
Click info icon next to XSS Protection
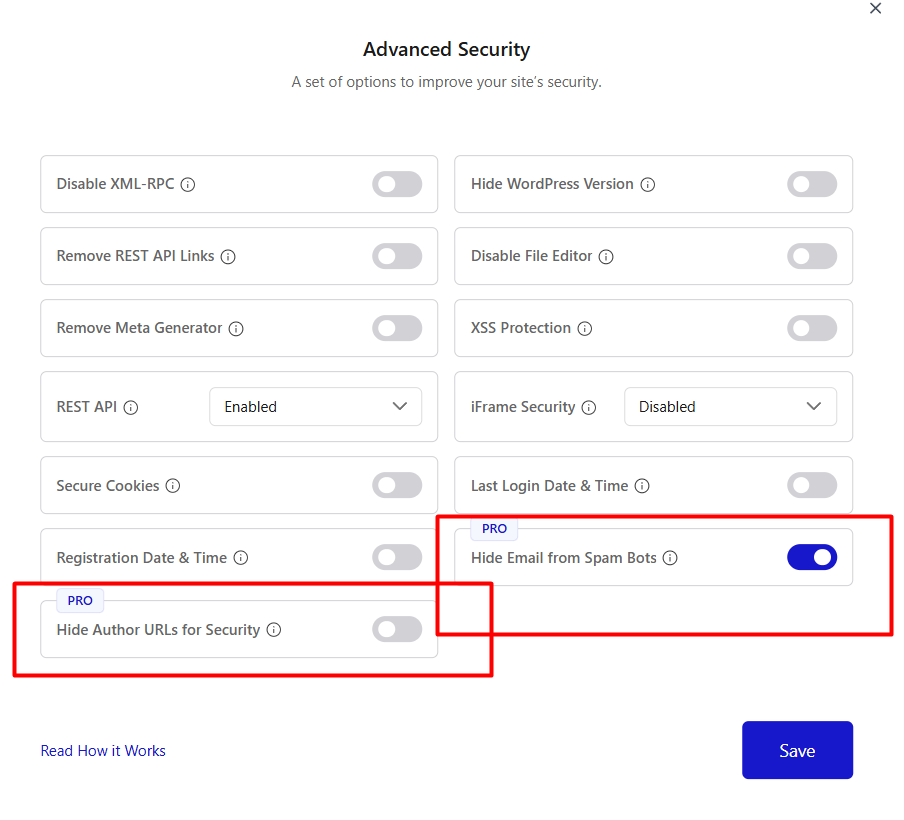click(585, 329)
